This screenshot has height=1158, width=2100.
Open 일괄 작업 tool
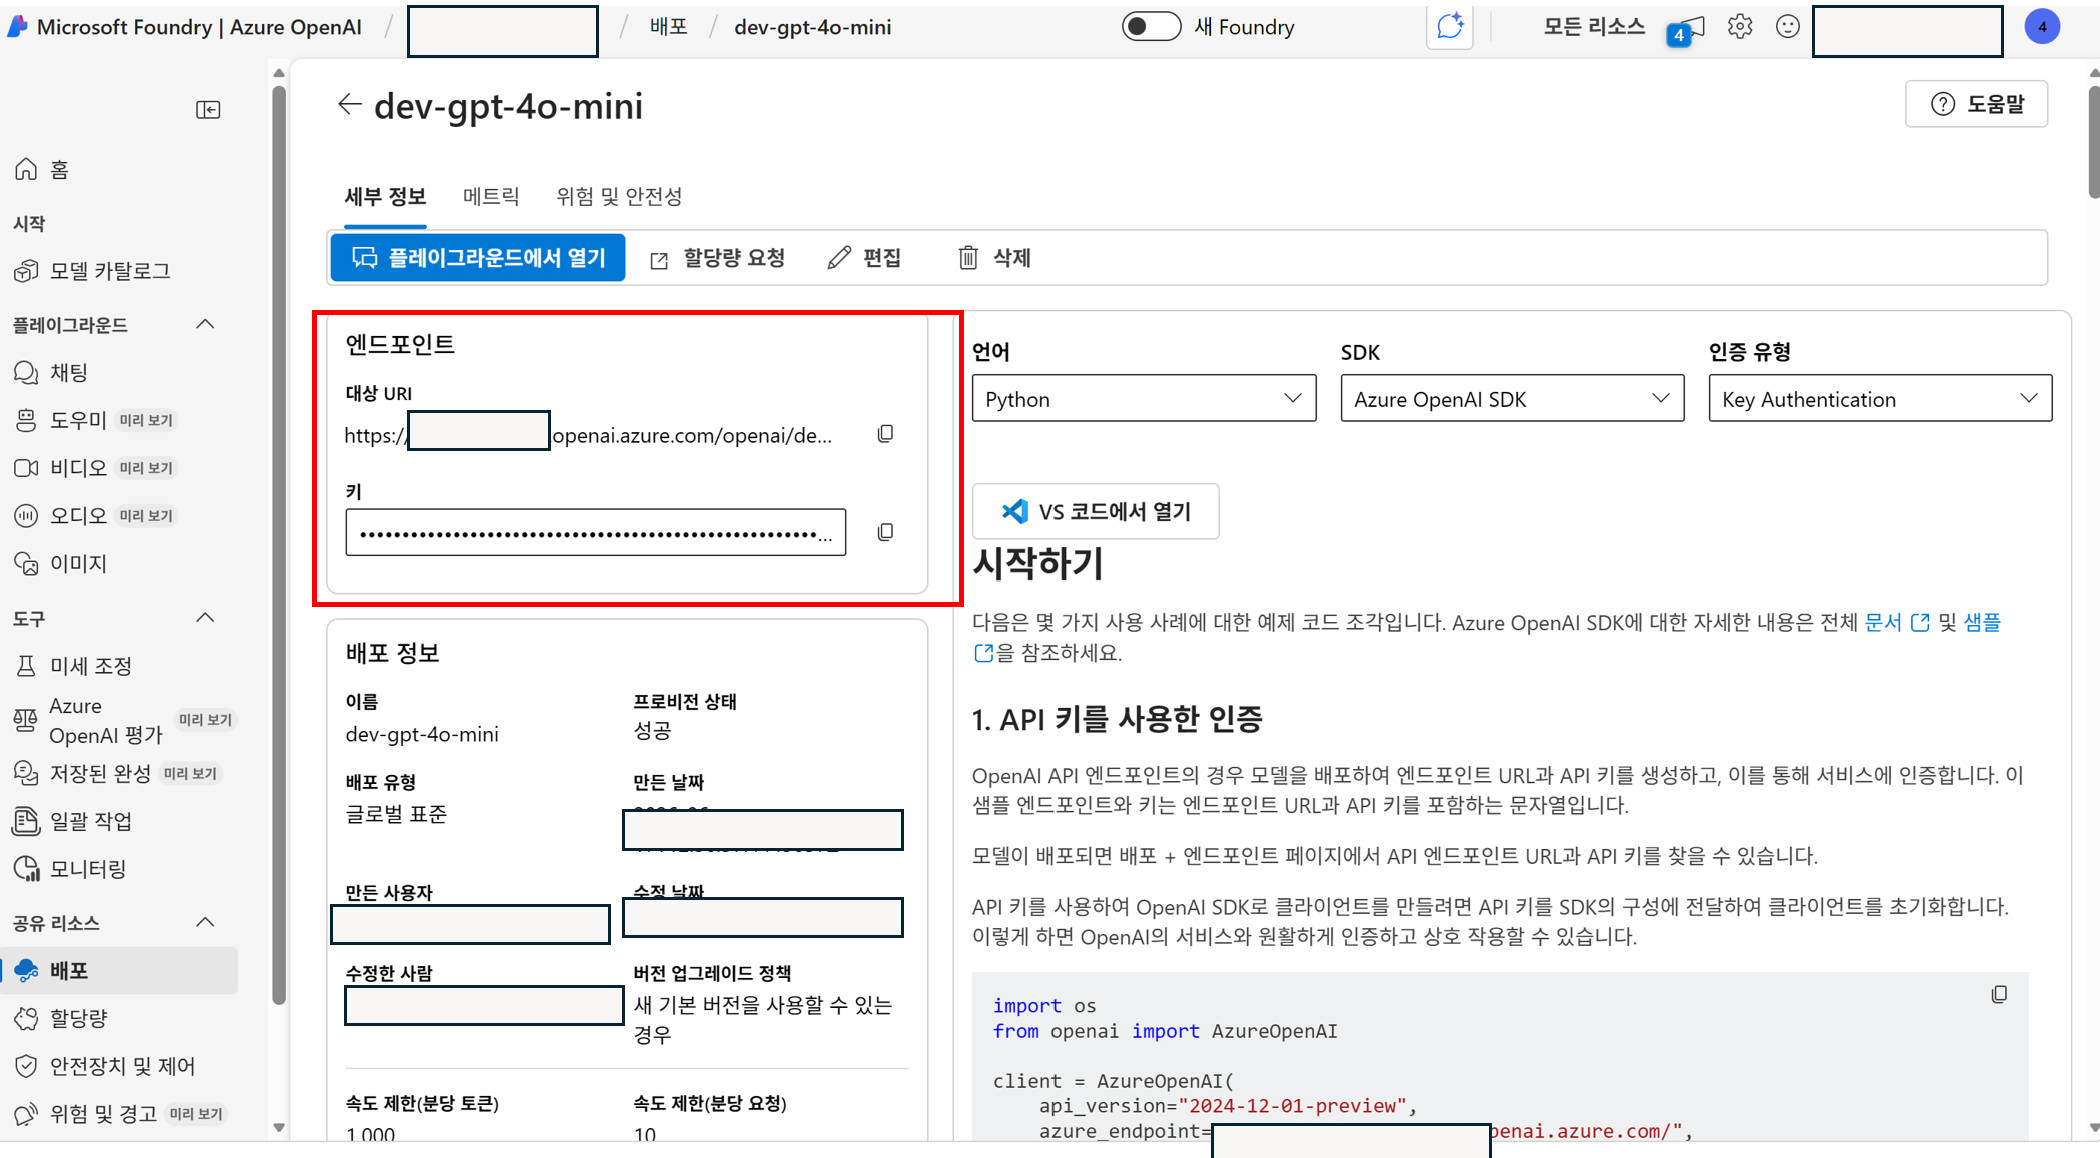click(x=73, y=821)
